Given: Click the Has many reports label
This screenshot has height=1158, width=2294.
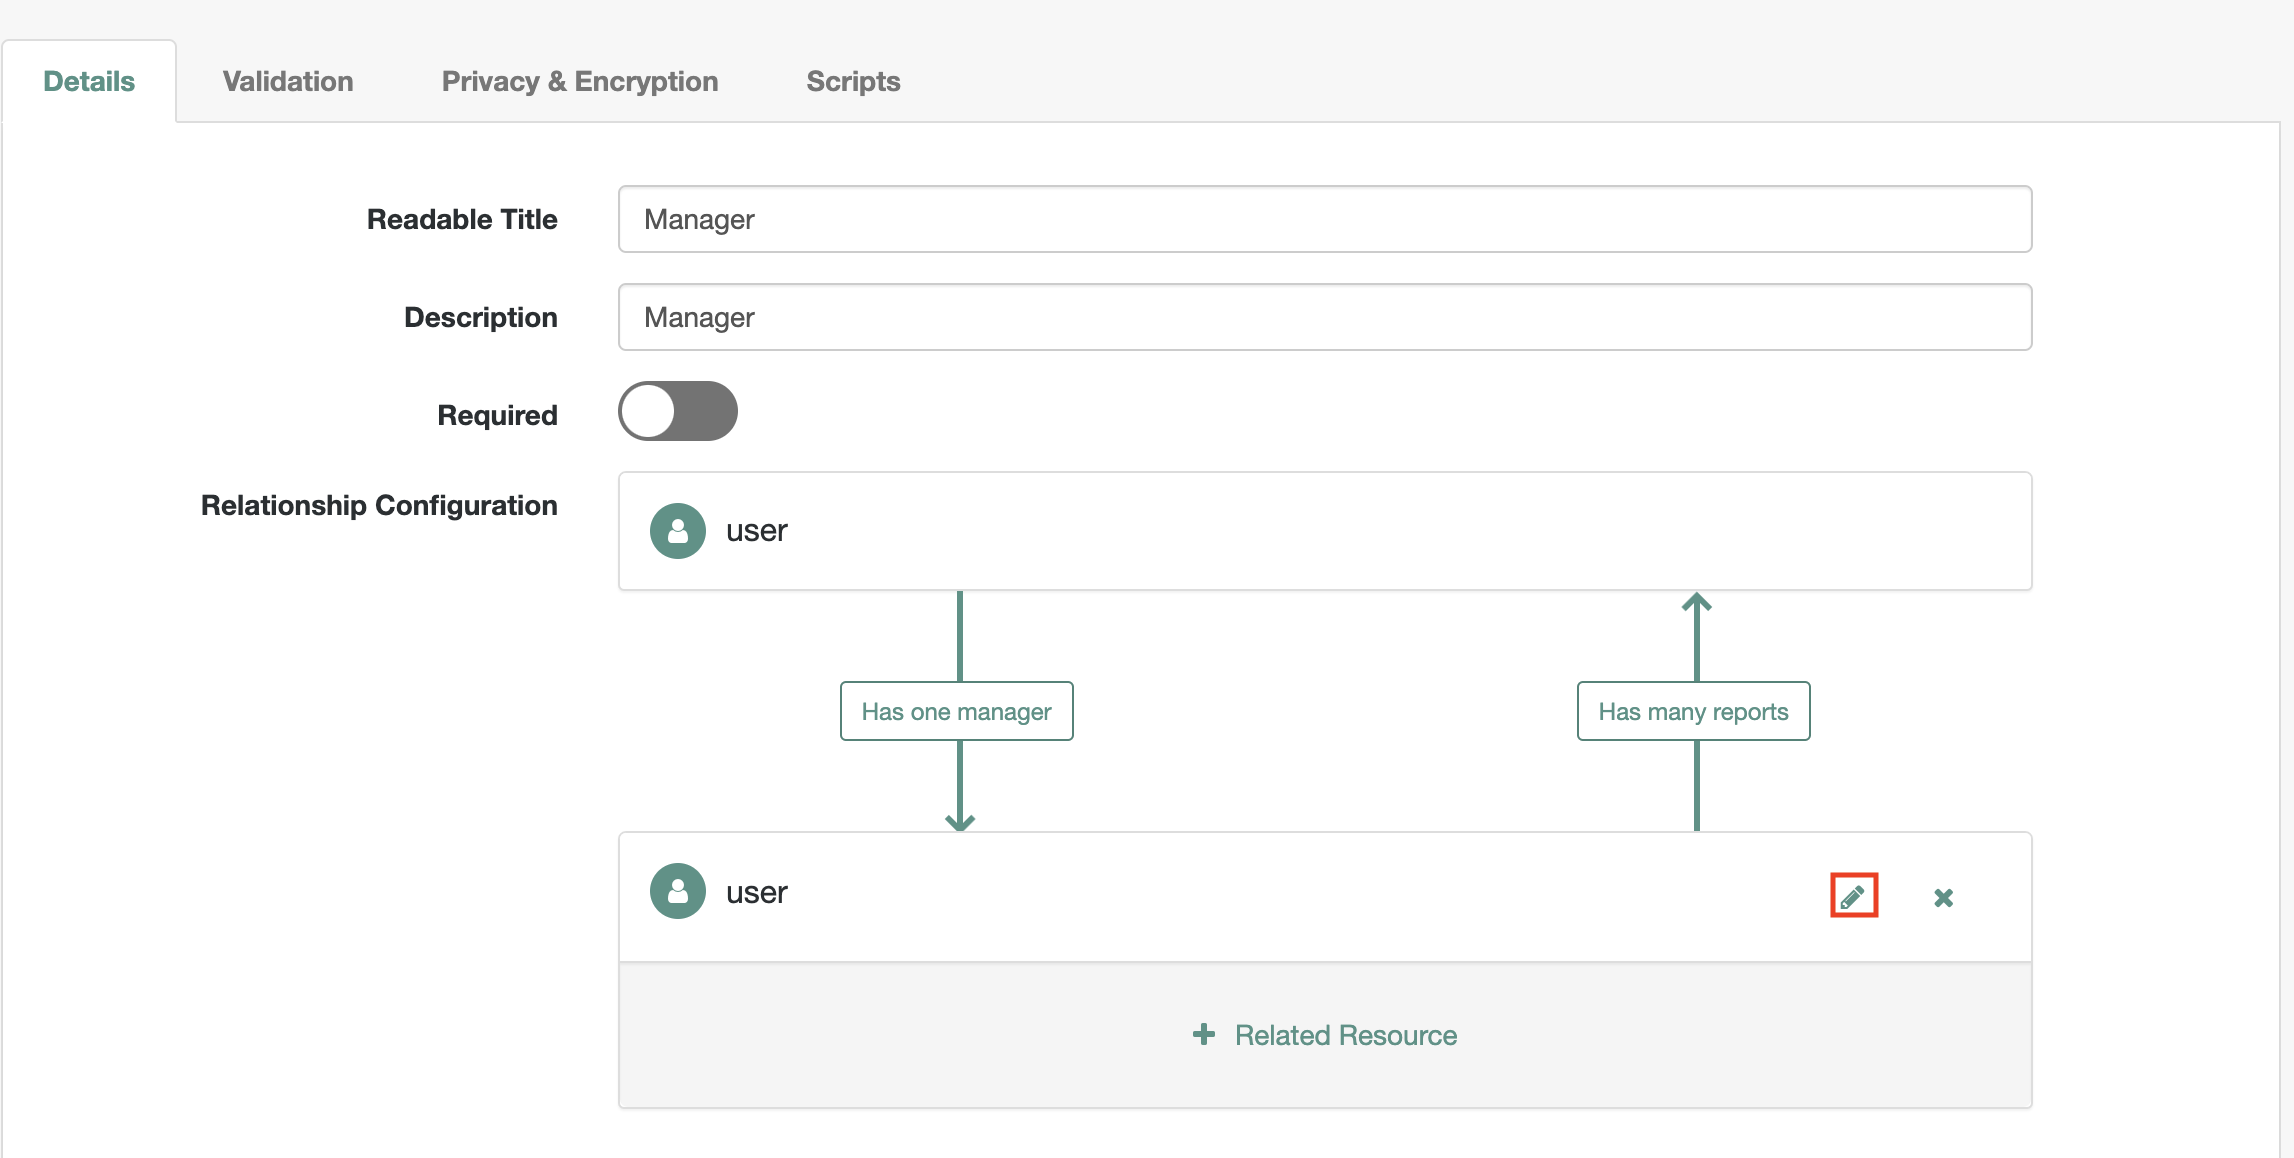Looking at the screenshot, I should pos(1693,711).
